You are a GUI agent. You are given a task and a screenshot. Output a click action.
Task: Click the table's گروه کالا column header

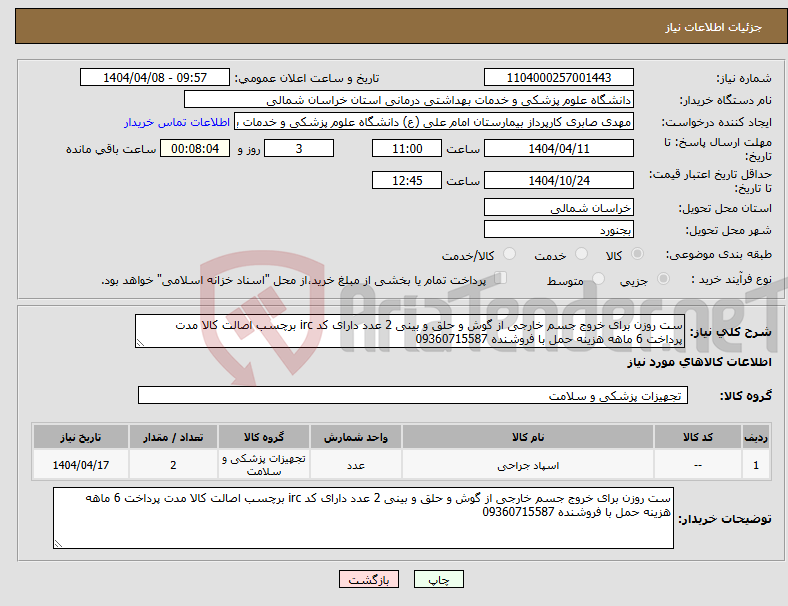pos(264,437)
